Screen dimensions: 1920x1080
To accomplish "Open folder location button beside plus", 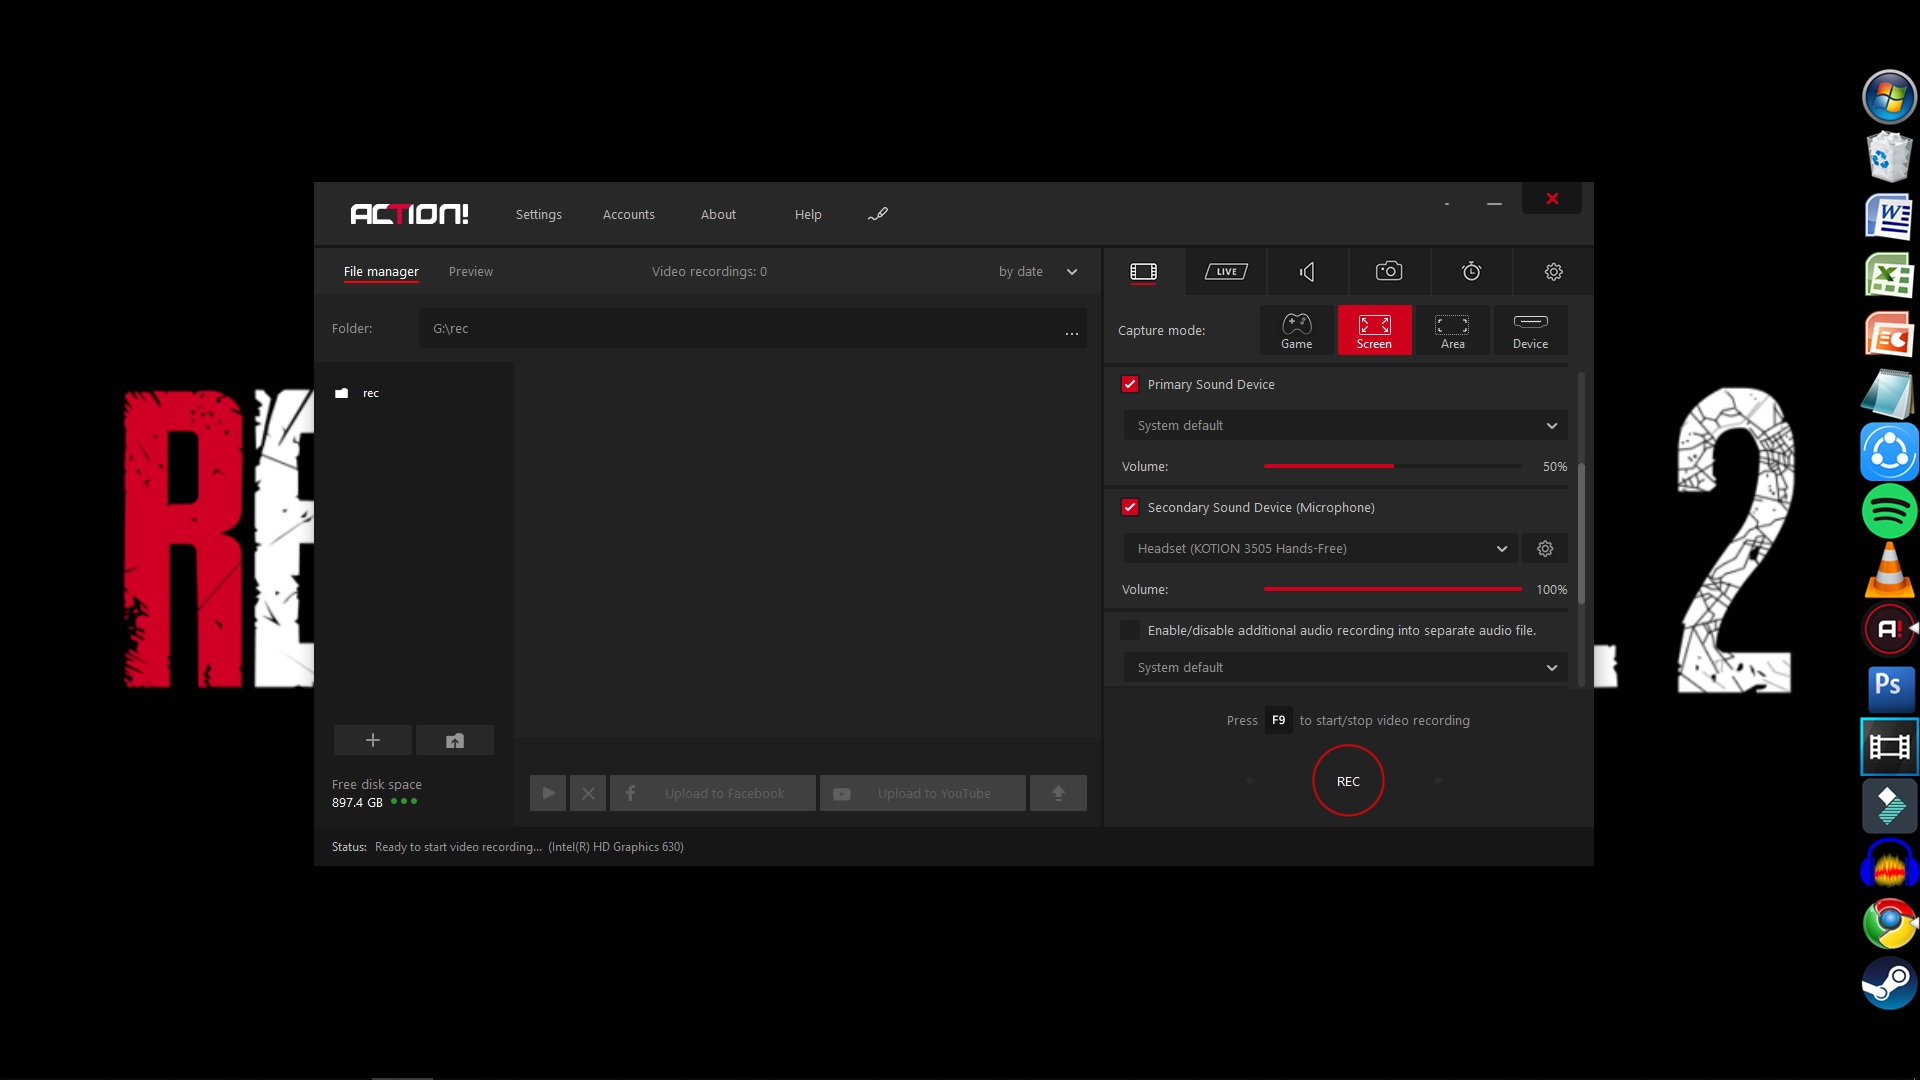I will (x=455, y=740).
